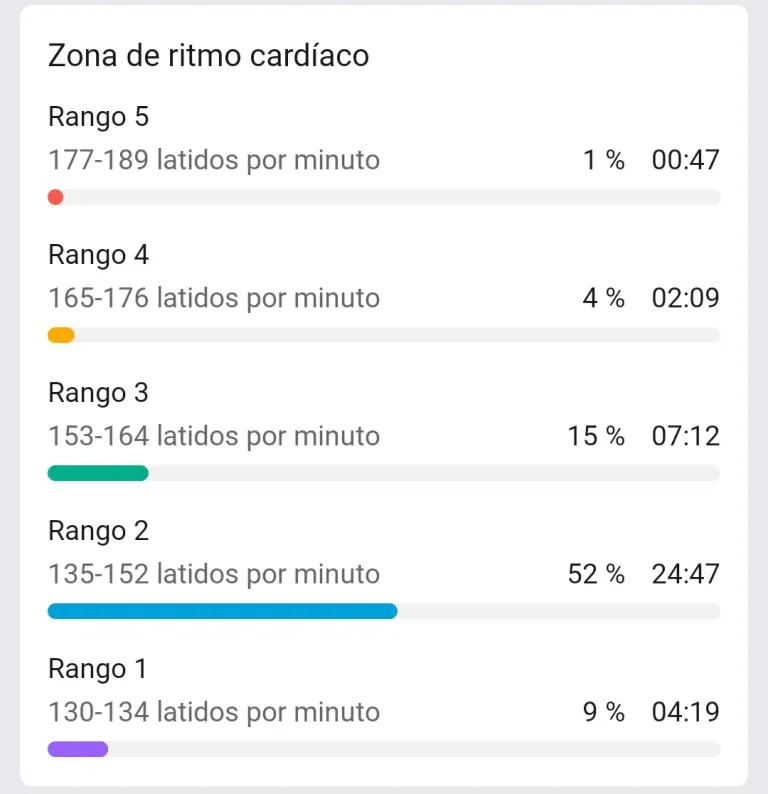
Task: Tap the 'Zona de ritmo cardíaco' heading
Action: coord(208,55)
